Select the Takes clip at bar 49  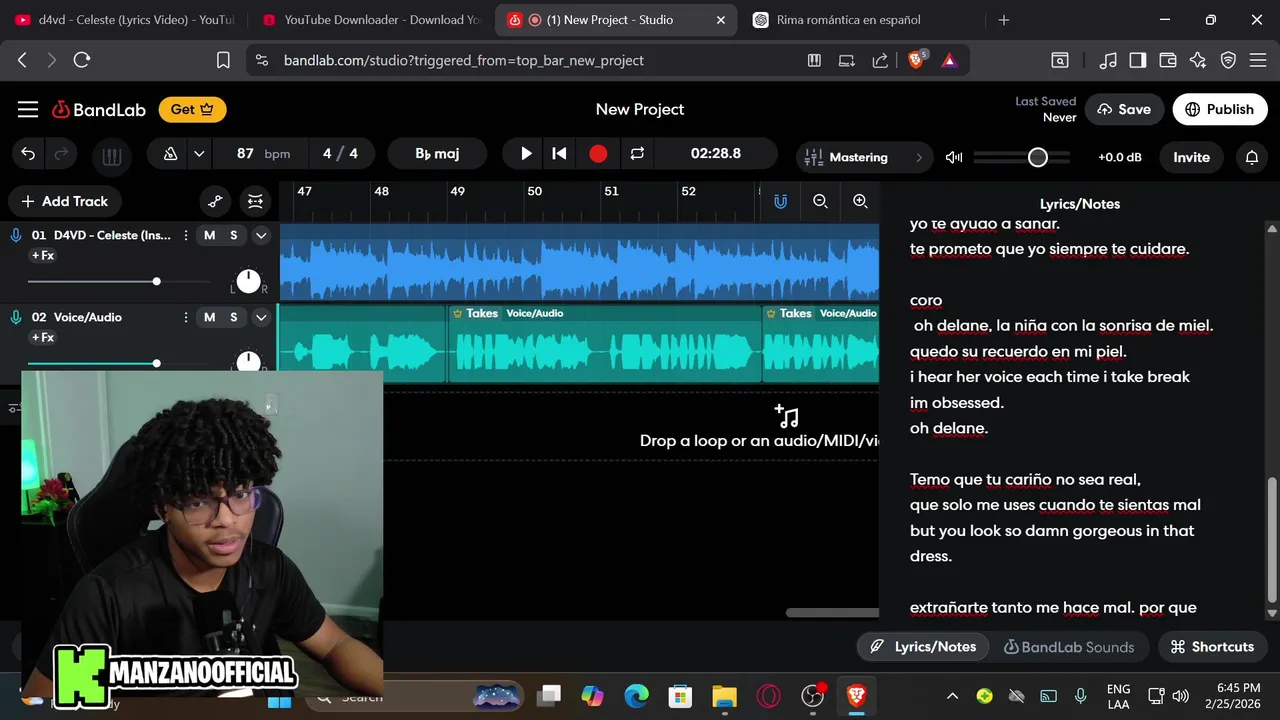pos(605,344)
